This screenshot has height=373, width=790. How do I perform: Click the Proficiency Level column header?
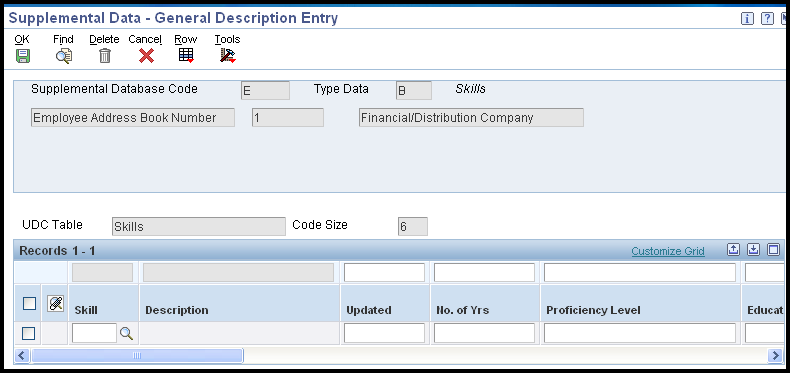[641, 304]
